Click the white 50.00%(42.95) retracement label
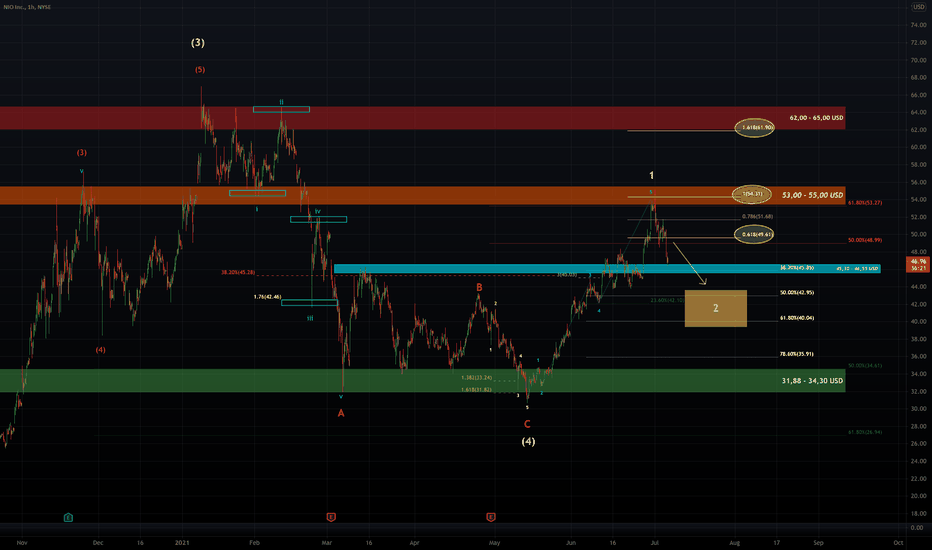 point(797,293)
